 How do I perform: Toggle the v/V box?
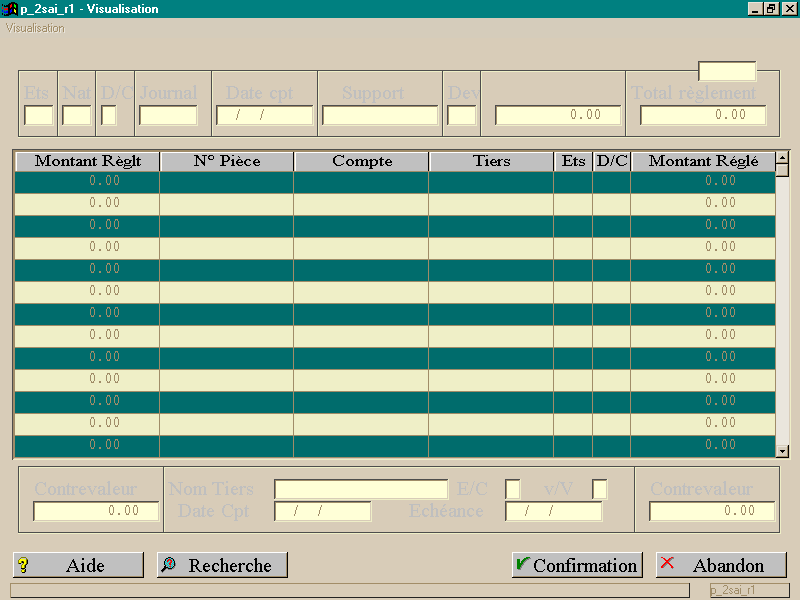[x=599, y=489]
